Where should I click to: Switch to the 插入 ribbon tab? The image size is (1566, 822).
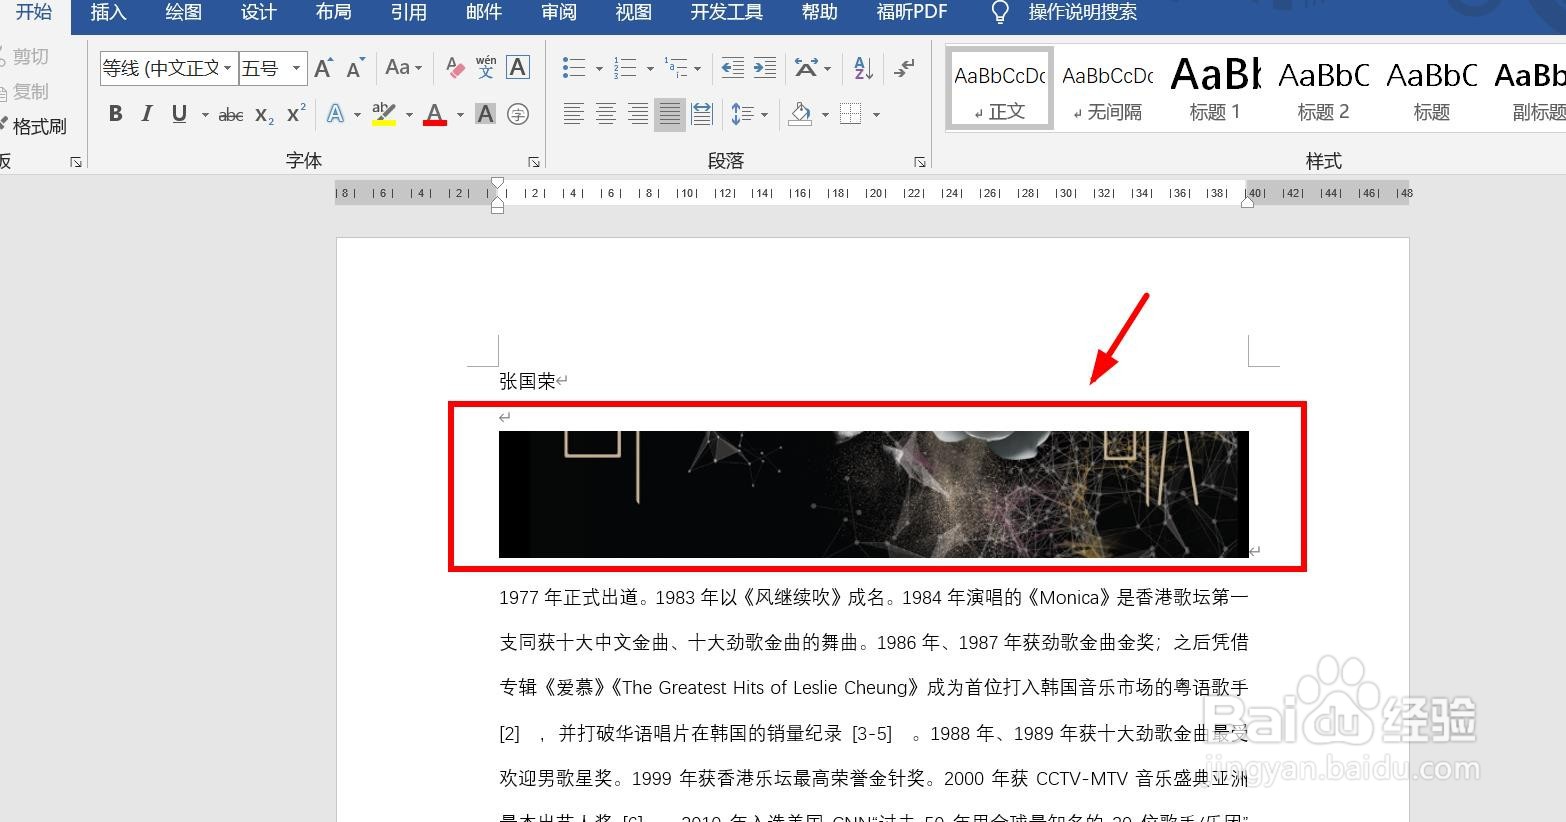[x=107, y=13]
